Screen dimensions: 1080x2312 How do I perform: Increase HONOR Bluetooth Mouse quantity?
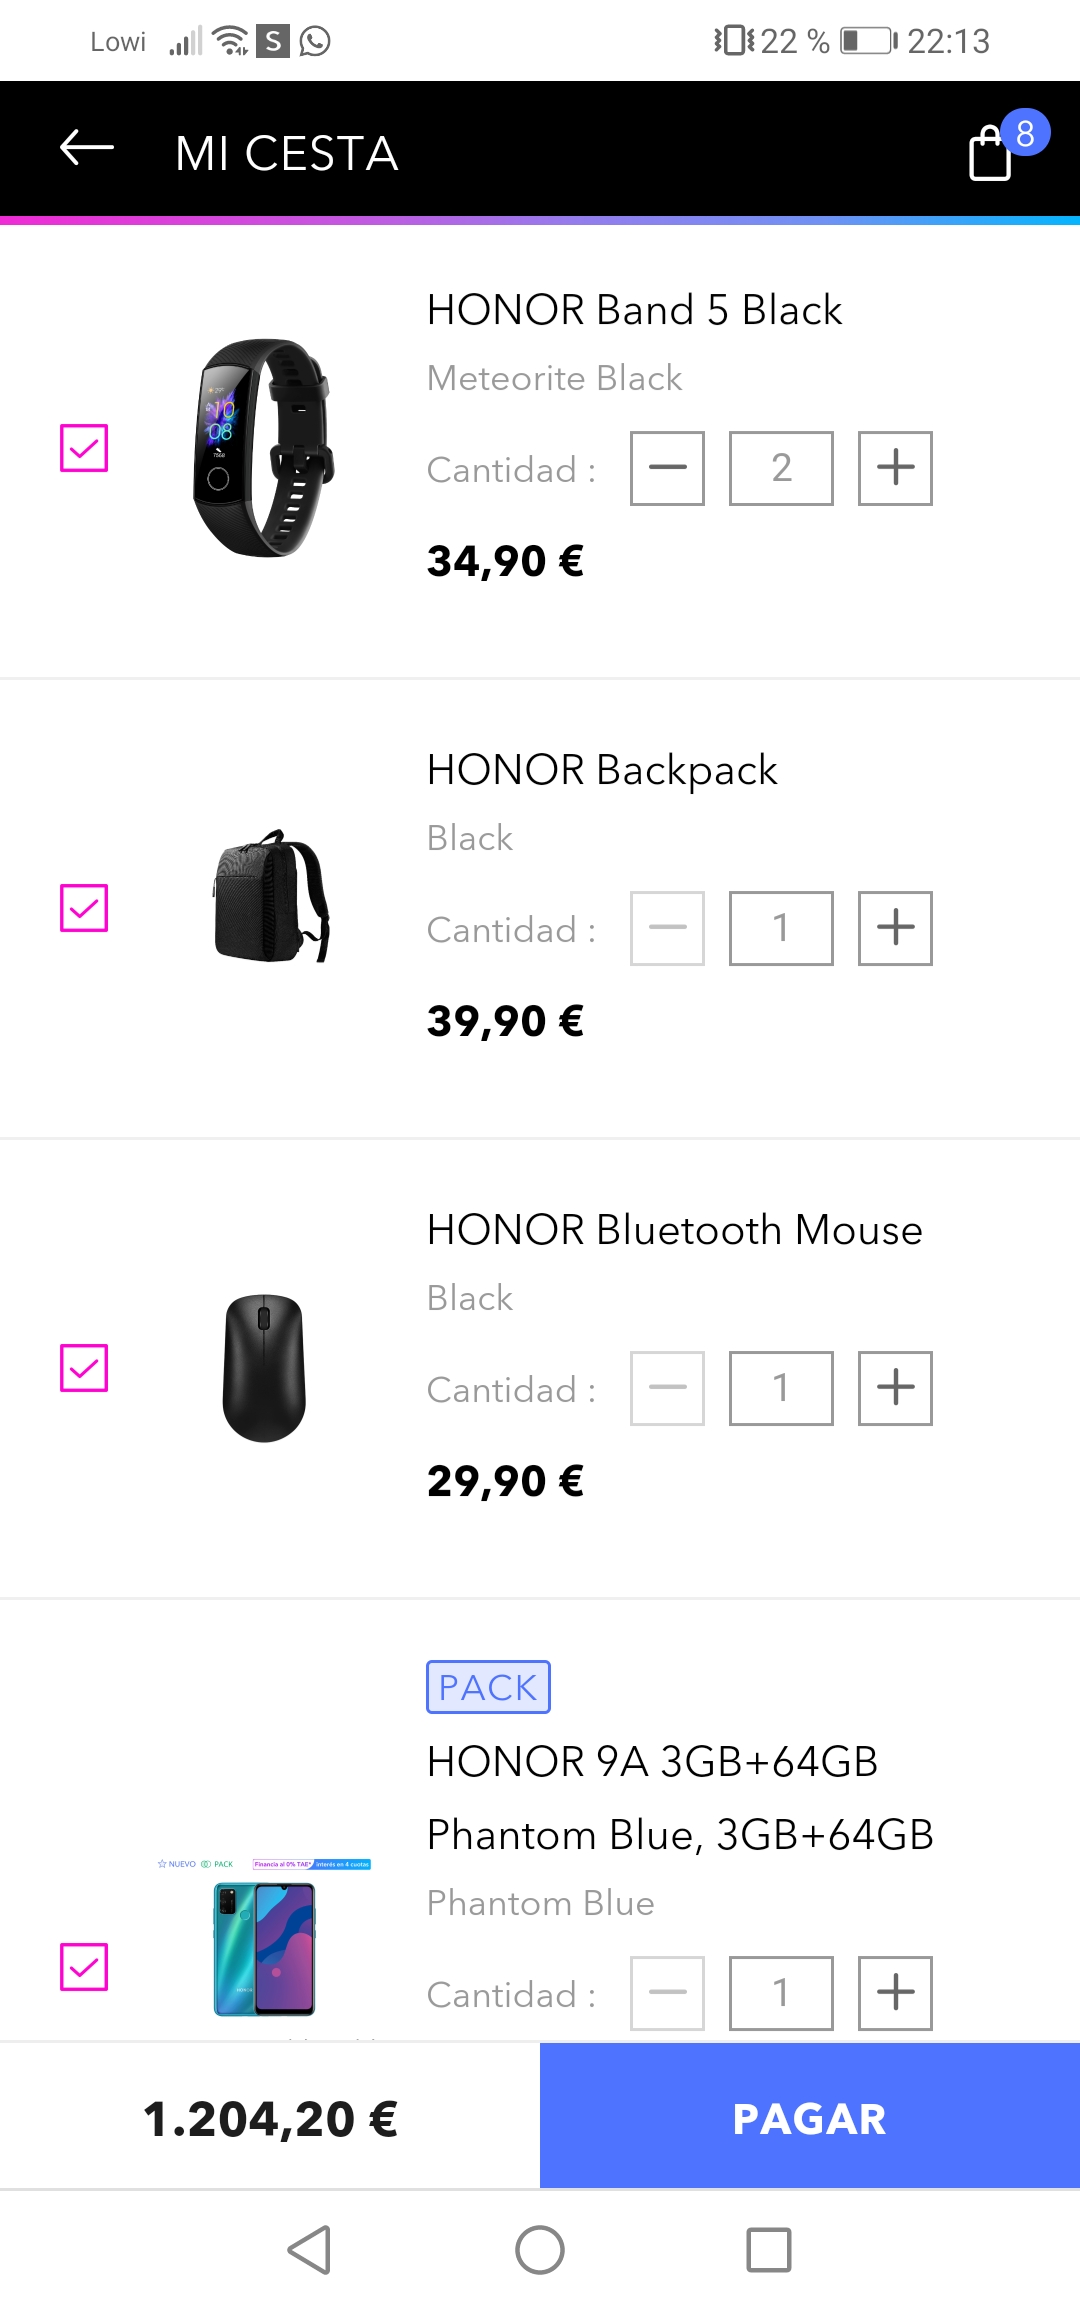(x=895, y=1388)
